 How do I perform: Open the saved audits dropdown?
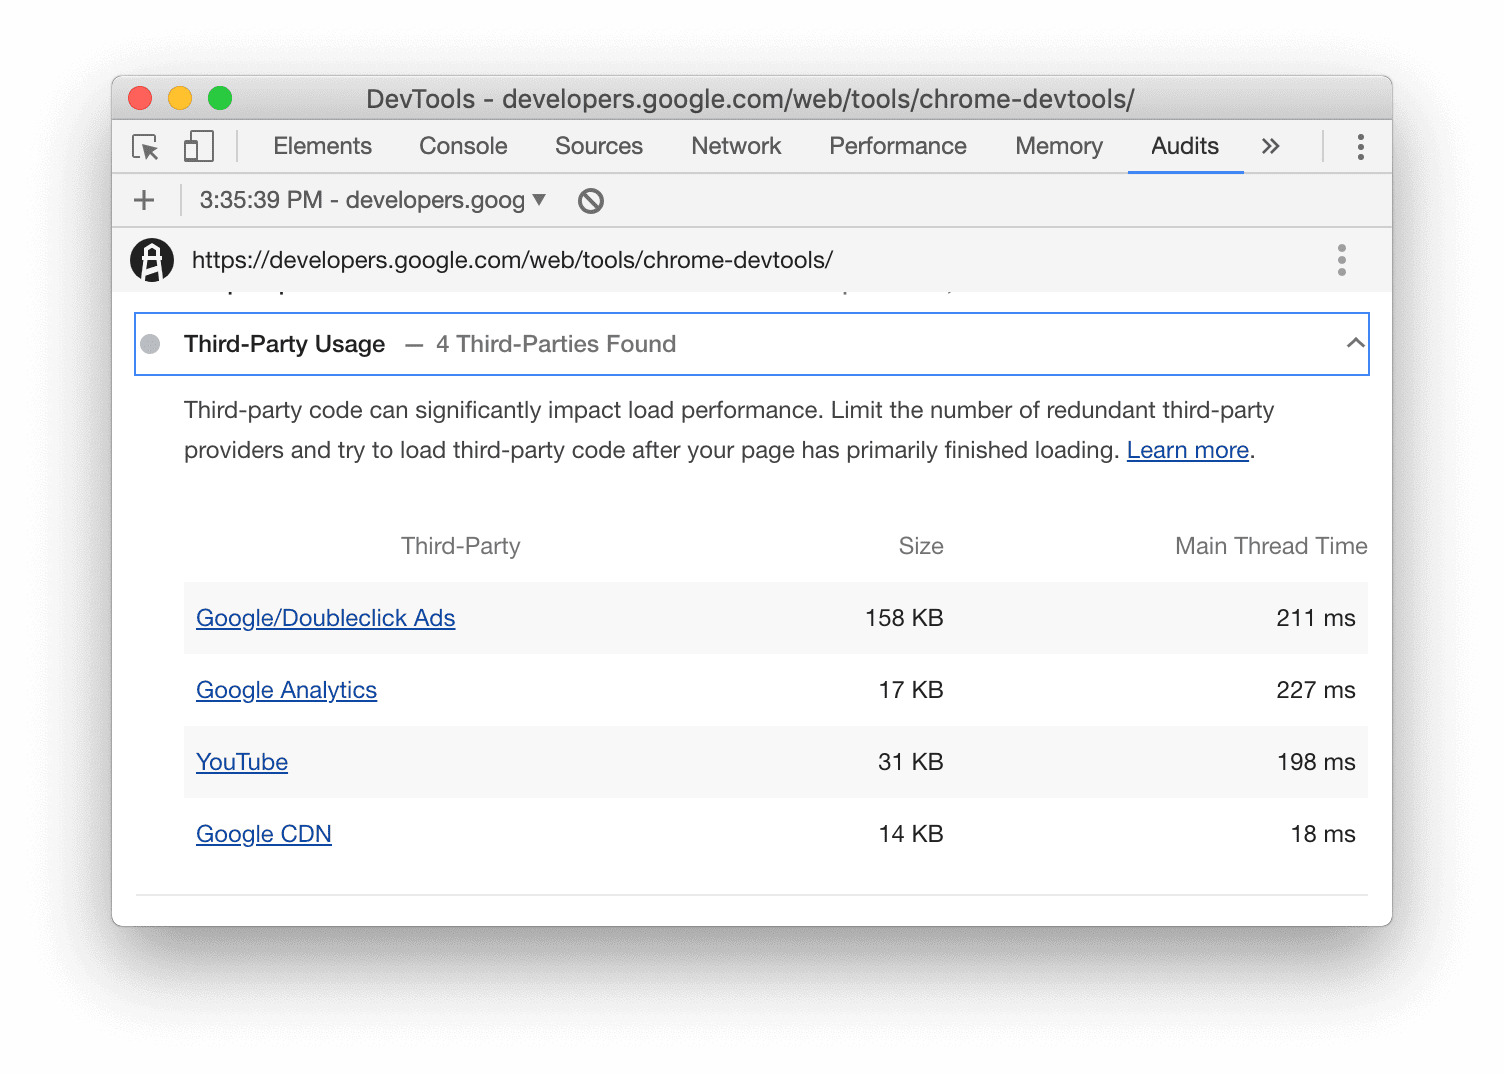369,199
